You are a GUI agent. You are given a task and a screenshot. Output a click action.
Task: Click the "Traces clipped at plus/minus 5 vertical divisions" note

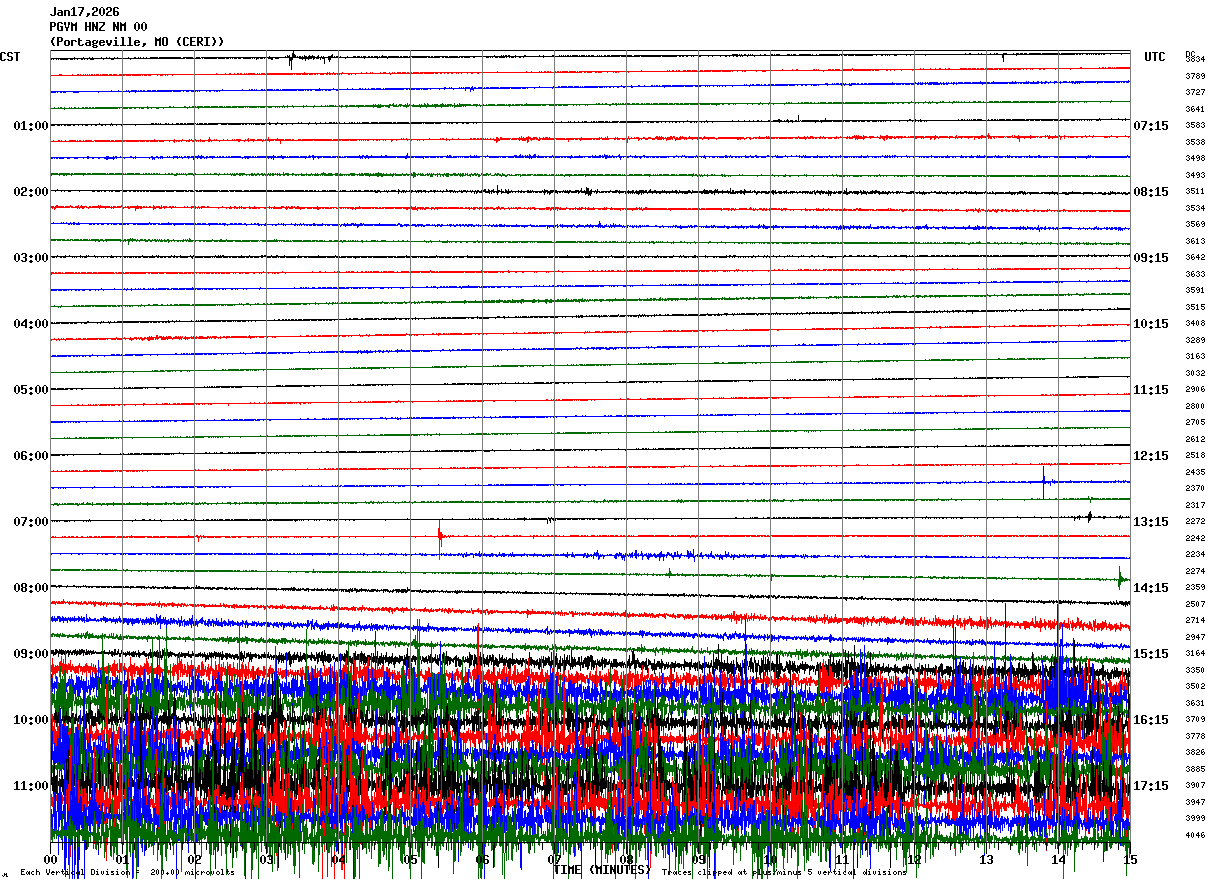click(784, 873)
